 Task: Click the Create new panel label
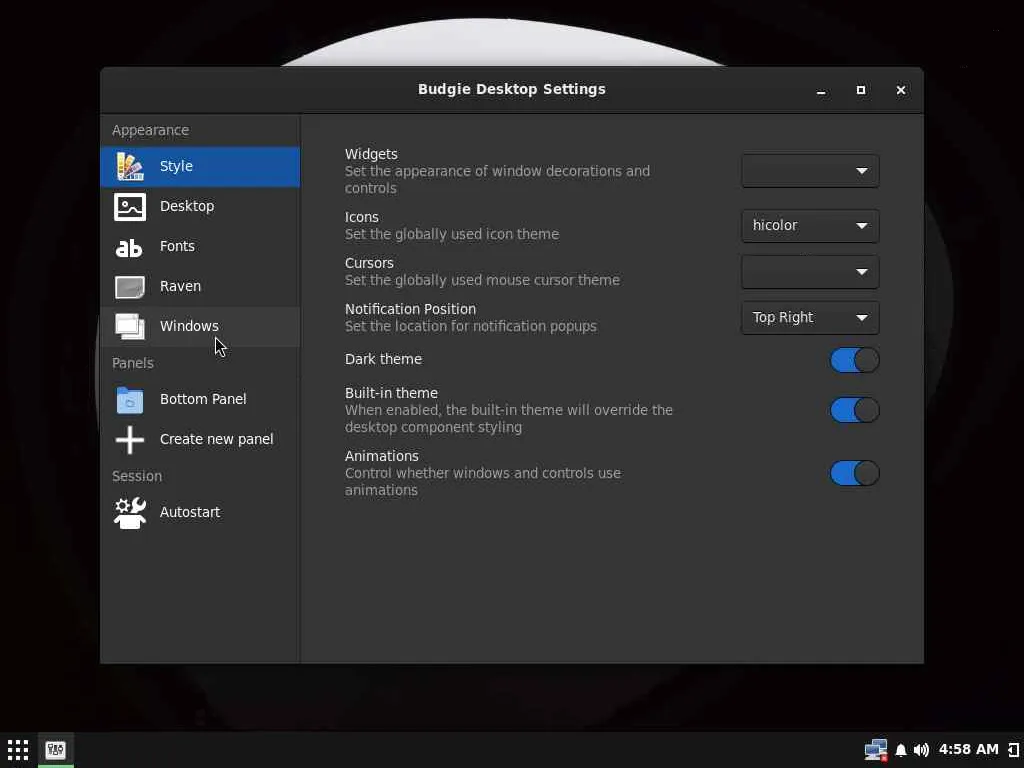217,440
